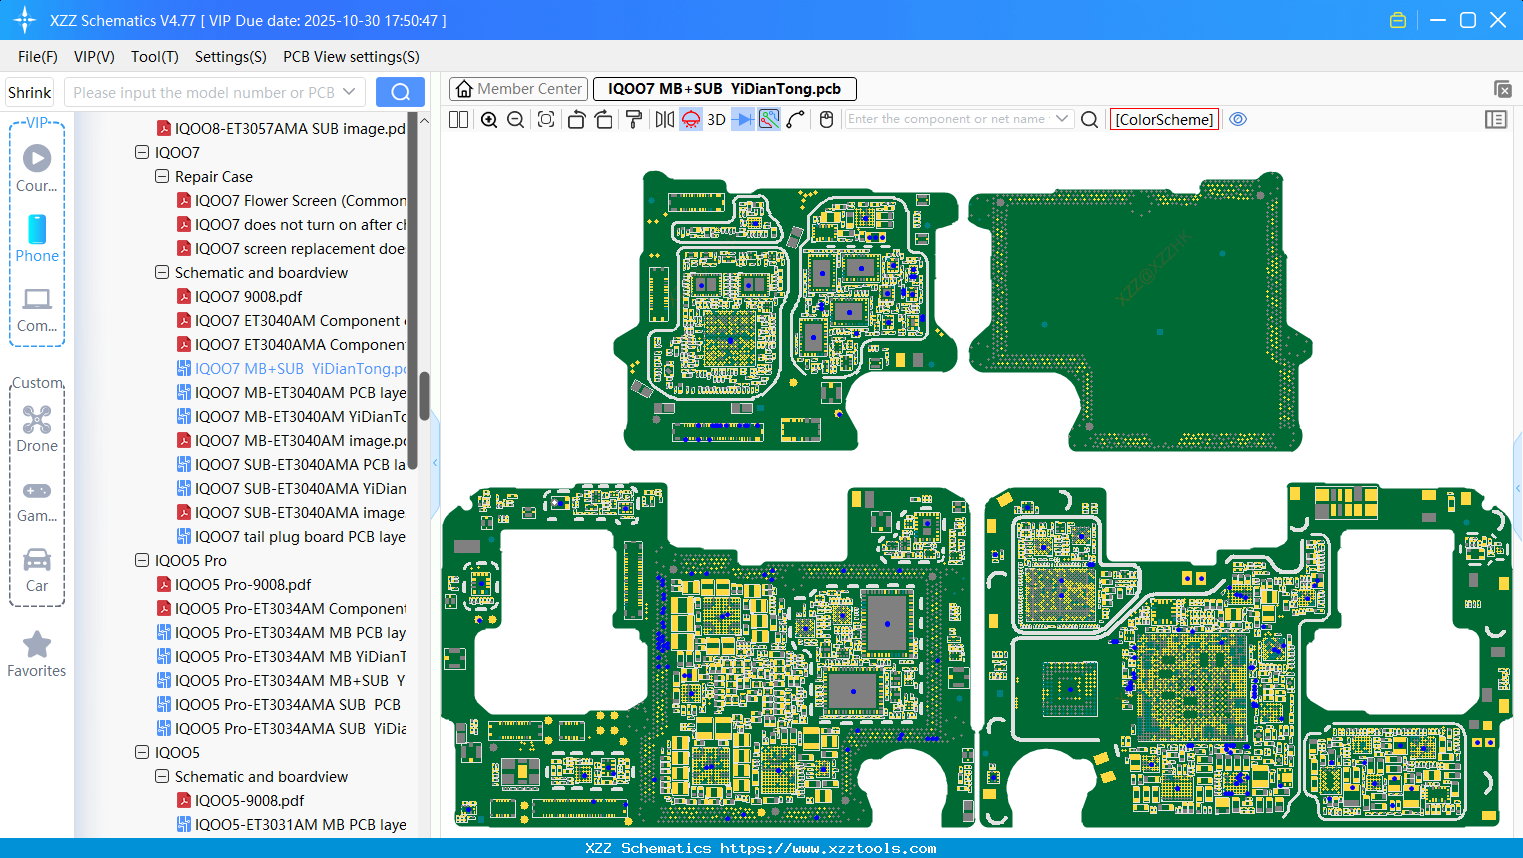1523x858 pixels.
Task: Open Favorites in the sidebar
Action: click(37, 655)
